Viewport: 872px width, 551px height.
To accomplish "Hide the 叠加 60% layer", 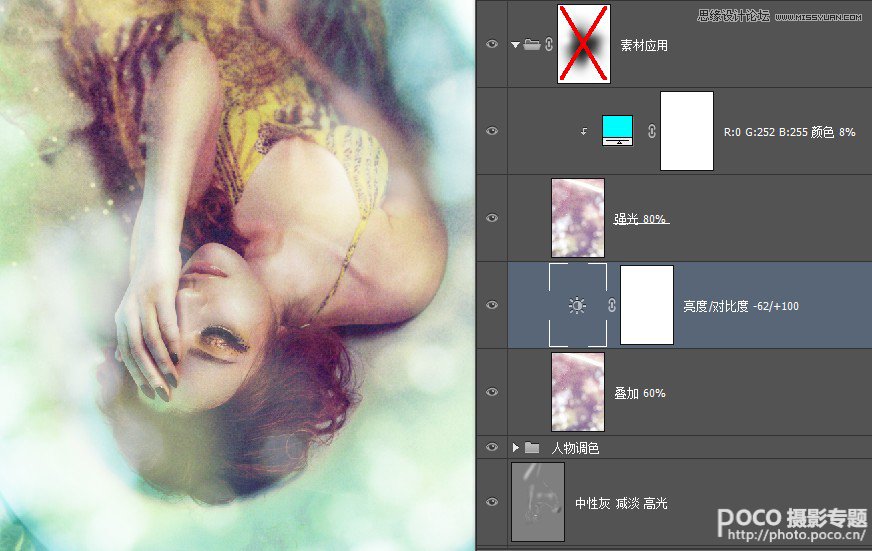I will [x=492, y=392].
